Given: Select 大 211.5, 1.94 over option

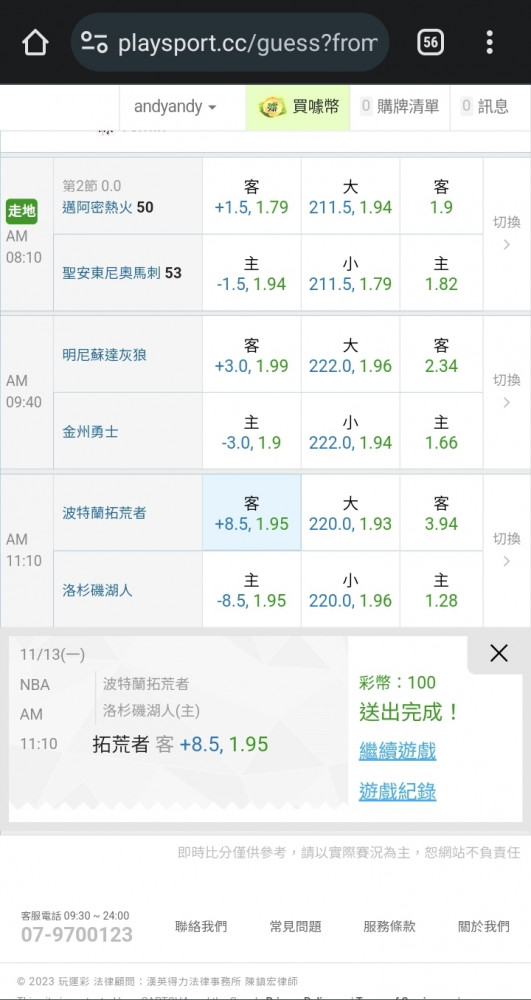Looking at the screenshot, I should click(x=351, y=196).
